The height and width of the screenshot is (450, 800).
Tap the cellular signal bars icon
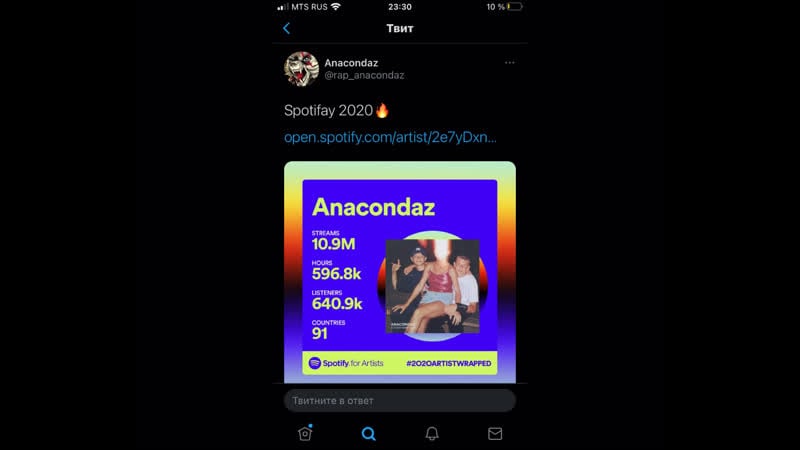[x=283, y=7]
